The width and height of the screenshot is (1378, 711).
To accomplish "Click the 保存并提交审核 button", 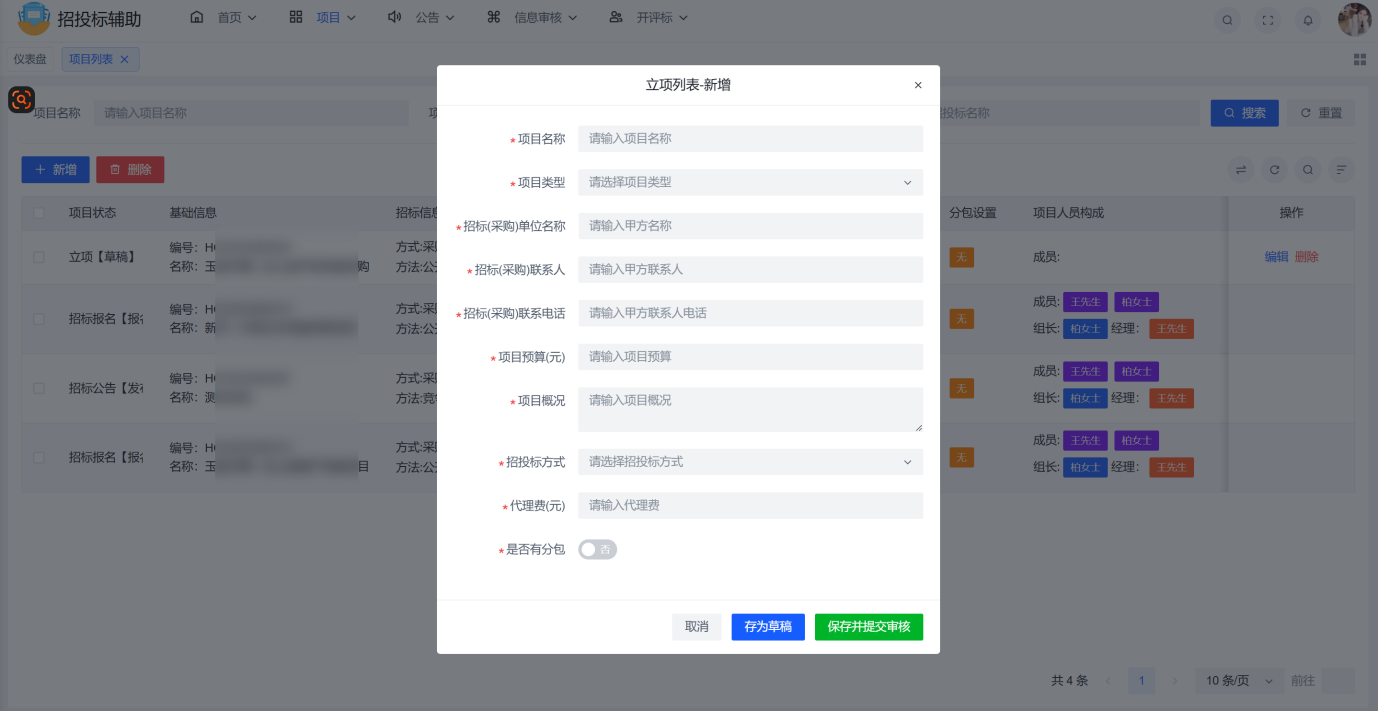I will point(868,627).
